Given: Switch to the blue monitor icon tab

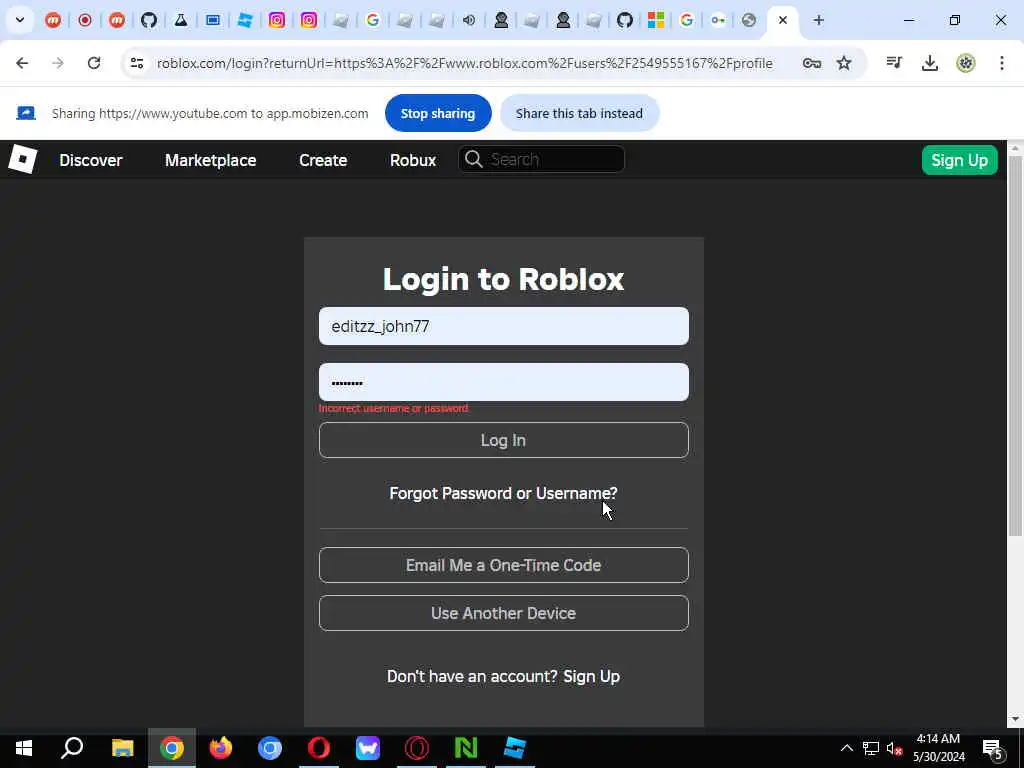Looking at the screenshot, I should (213, 20).
